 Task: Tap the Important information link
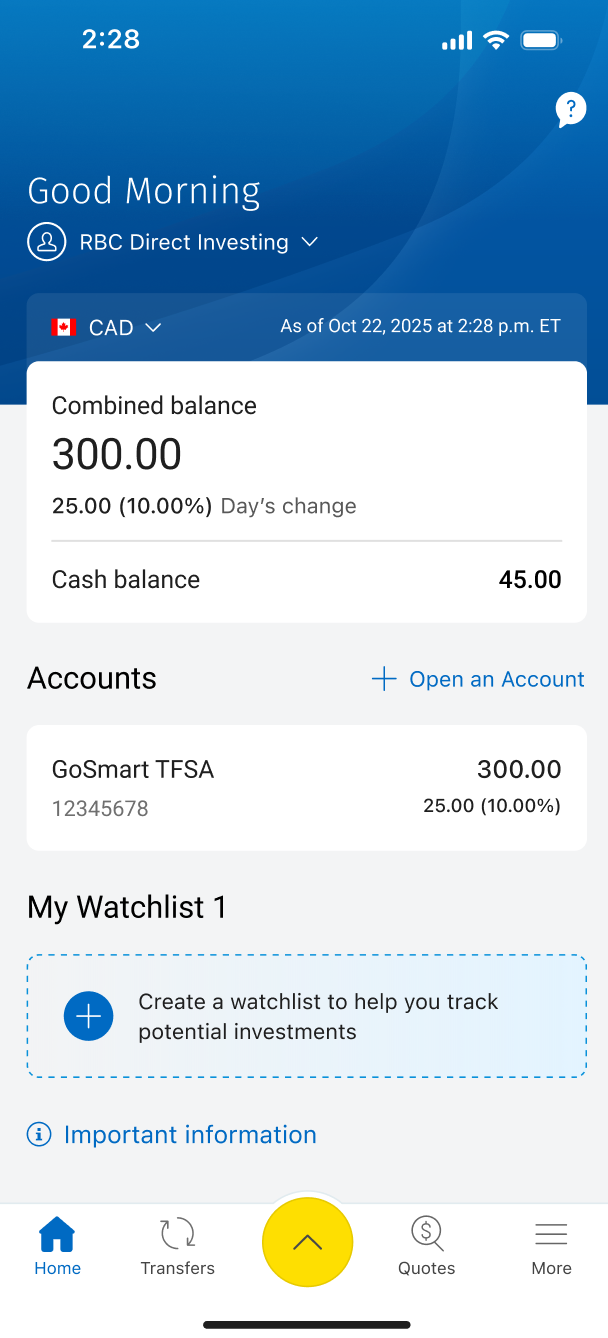[x=190, y=1134]
